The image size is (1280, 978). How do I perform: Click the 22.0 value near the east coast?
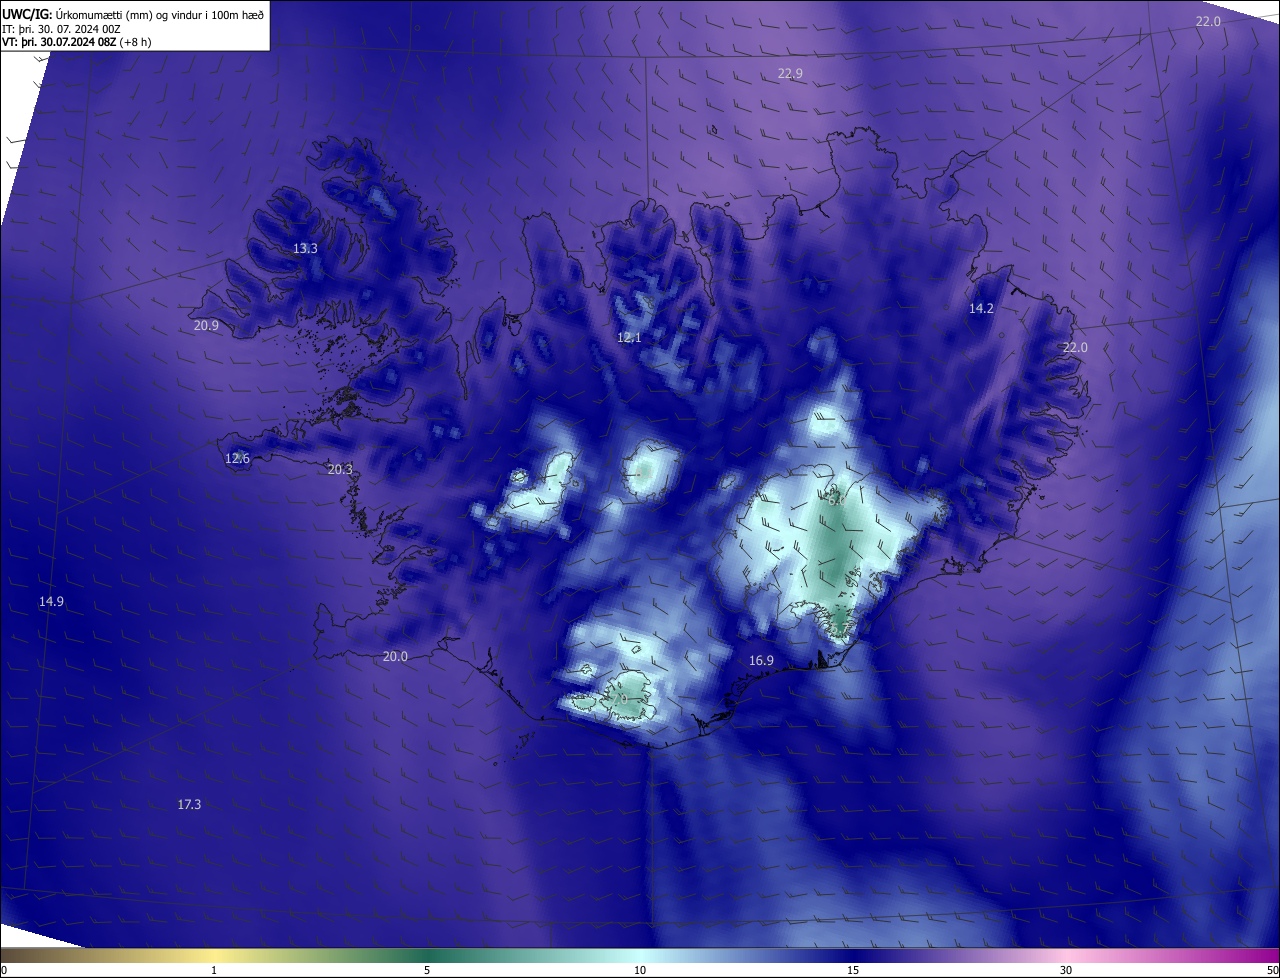point(1074,347)
